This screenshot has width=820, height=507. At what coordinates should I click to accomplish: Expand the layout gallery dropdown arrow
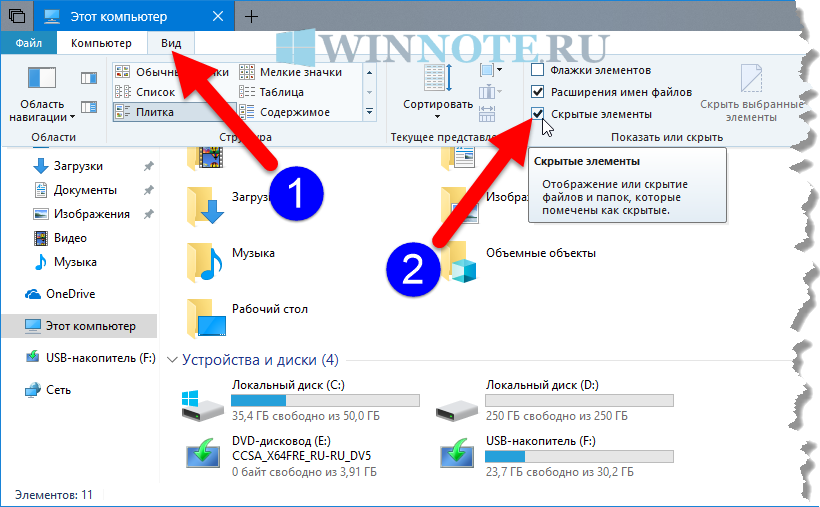pos(369,112)
